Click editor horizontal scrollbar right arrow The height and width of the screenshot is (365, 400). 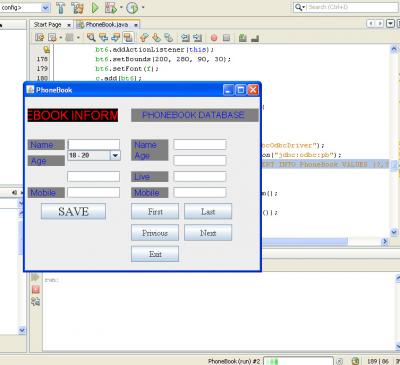tap(385, 241)
